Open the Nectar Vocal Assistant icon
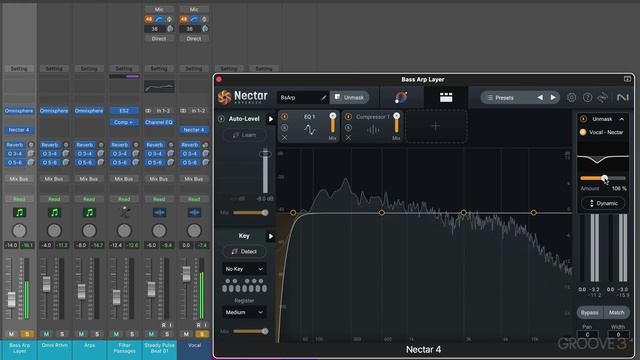The height and width of the screenshot is (360, 640). [x=401, y=97]
